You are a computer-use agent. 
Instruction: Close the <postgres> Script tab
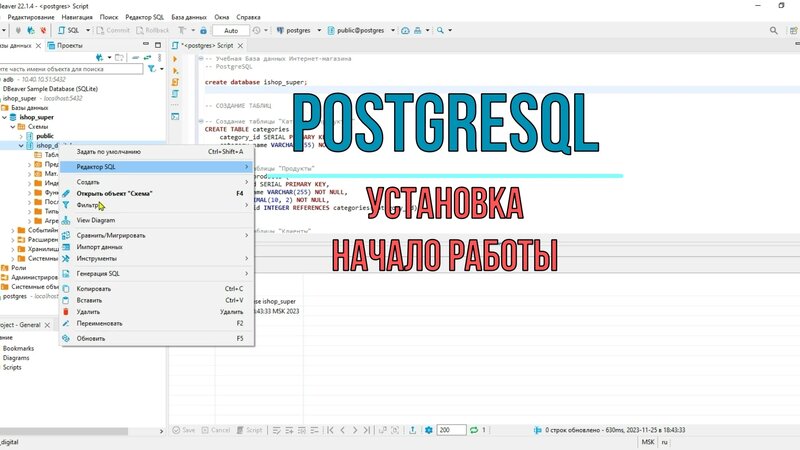tap(240, 45)
